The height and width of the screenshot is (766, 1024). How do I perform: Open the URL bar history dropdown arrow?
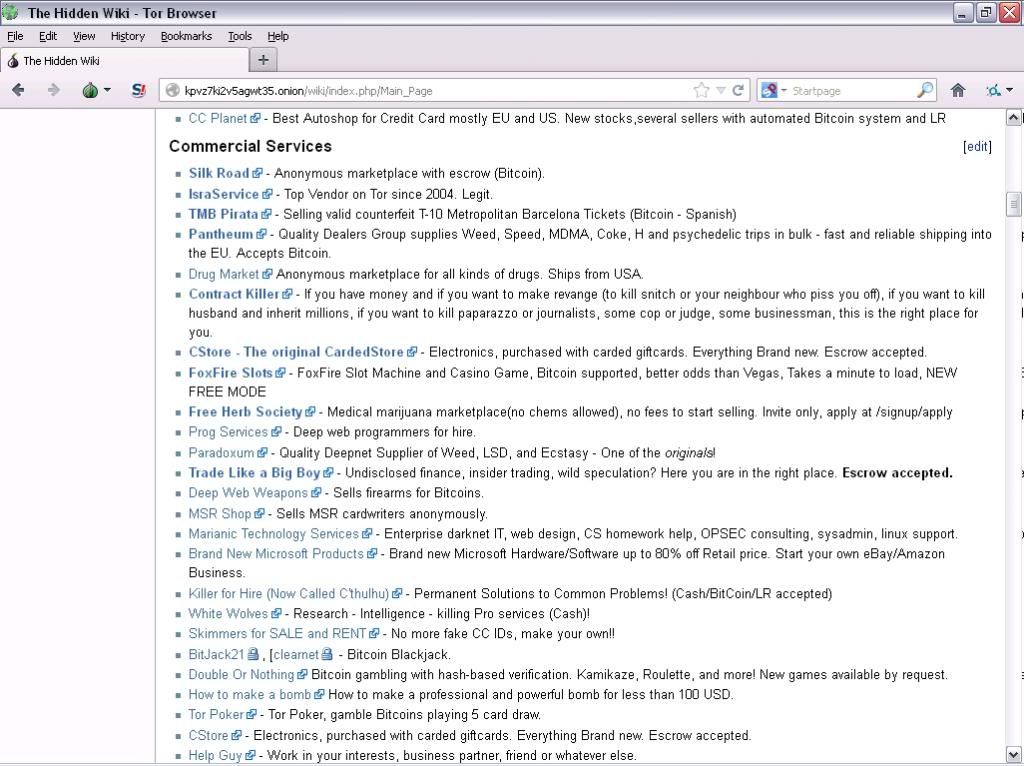tap(721, 90)
